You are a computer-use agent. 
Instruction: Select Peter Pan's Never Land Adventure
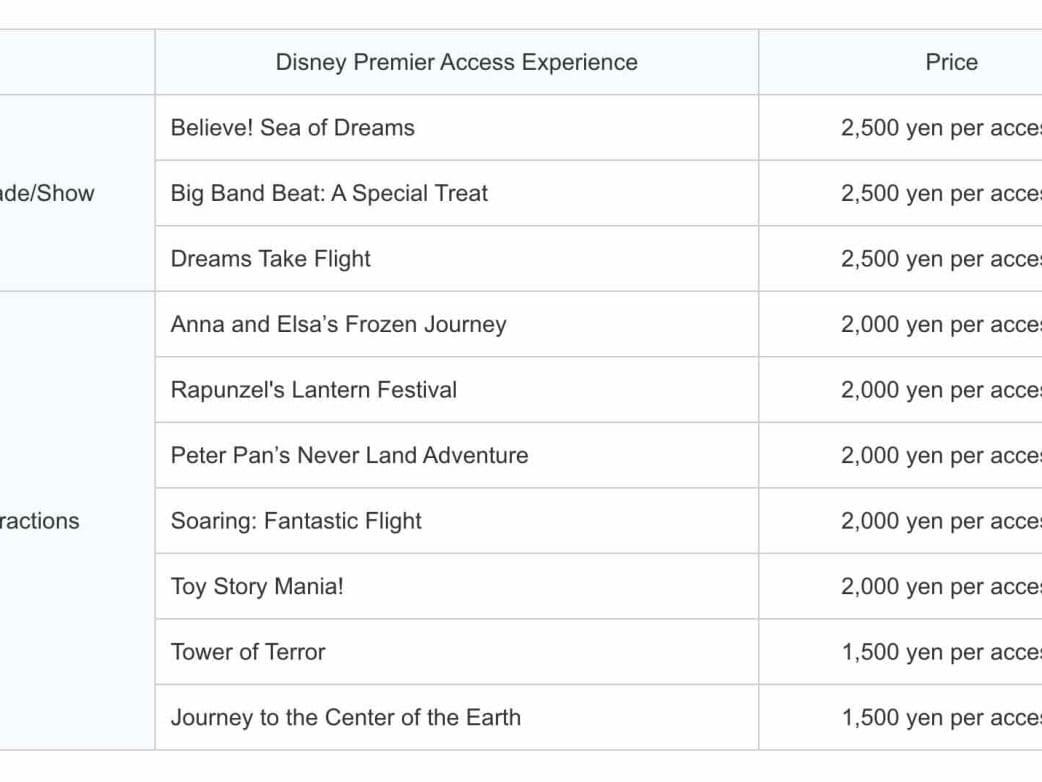pyautogui.click(x=349, y=455)
